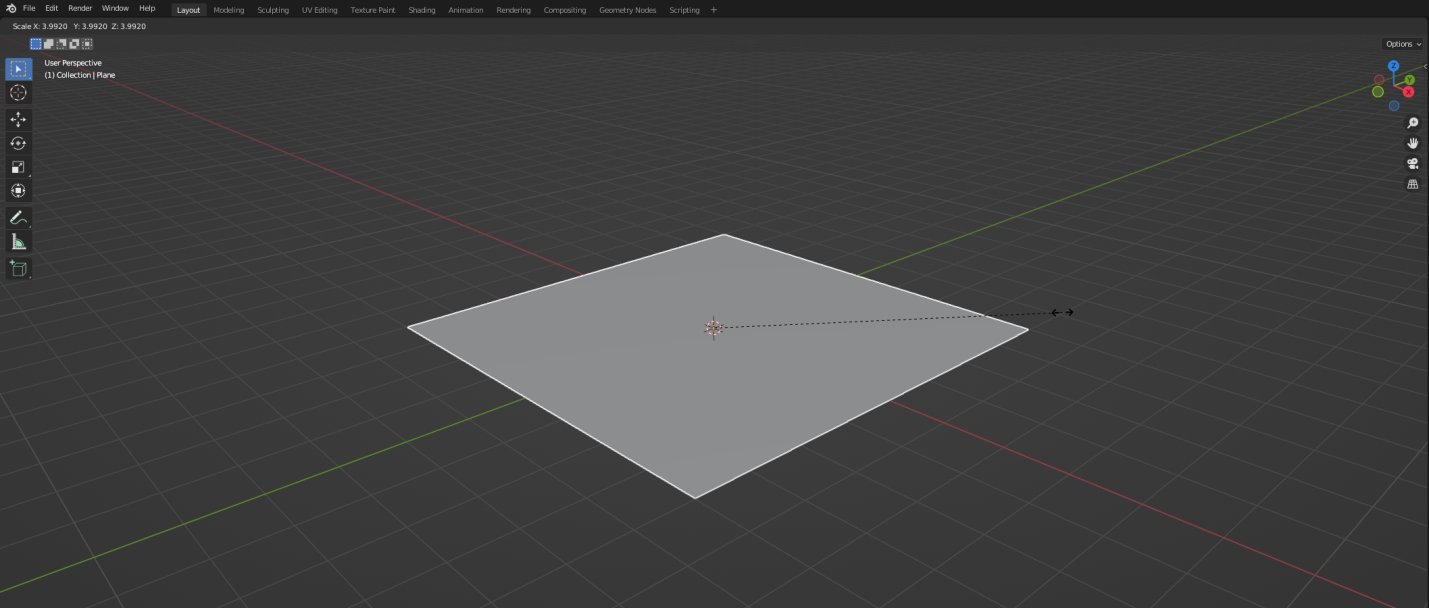Pick the Scale tool in toolbar
Screen dimensions: 1429x608
[x=18, y=167]
